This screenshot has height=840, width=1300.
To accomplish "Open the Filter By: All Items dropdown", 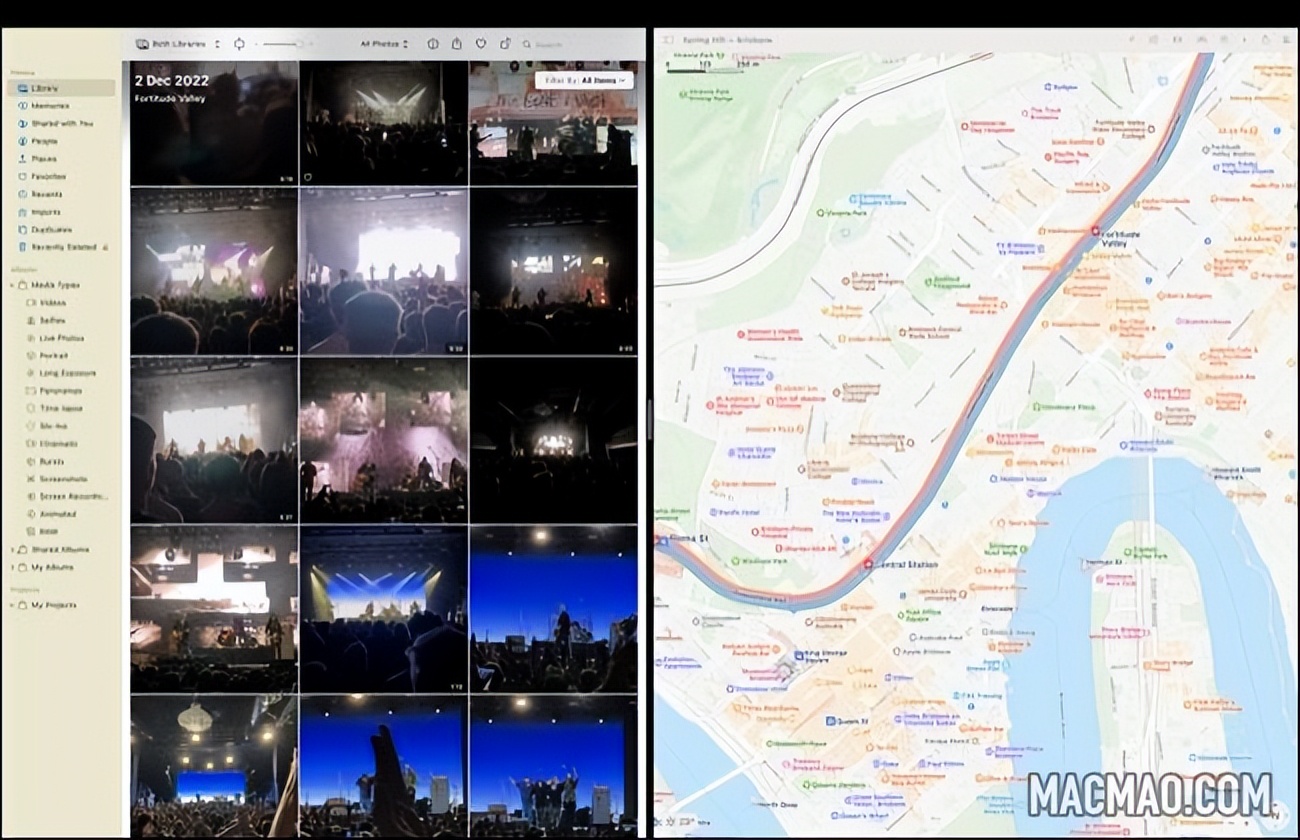I will coord(584,80).
